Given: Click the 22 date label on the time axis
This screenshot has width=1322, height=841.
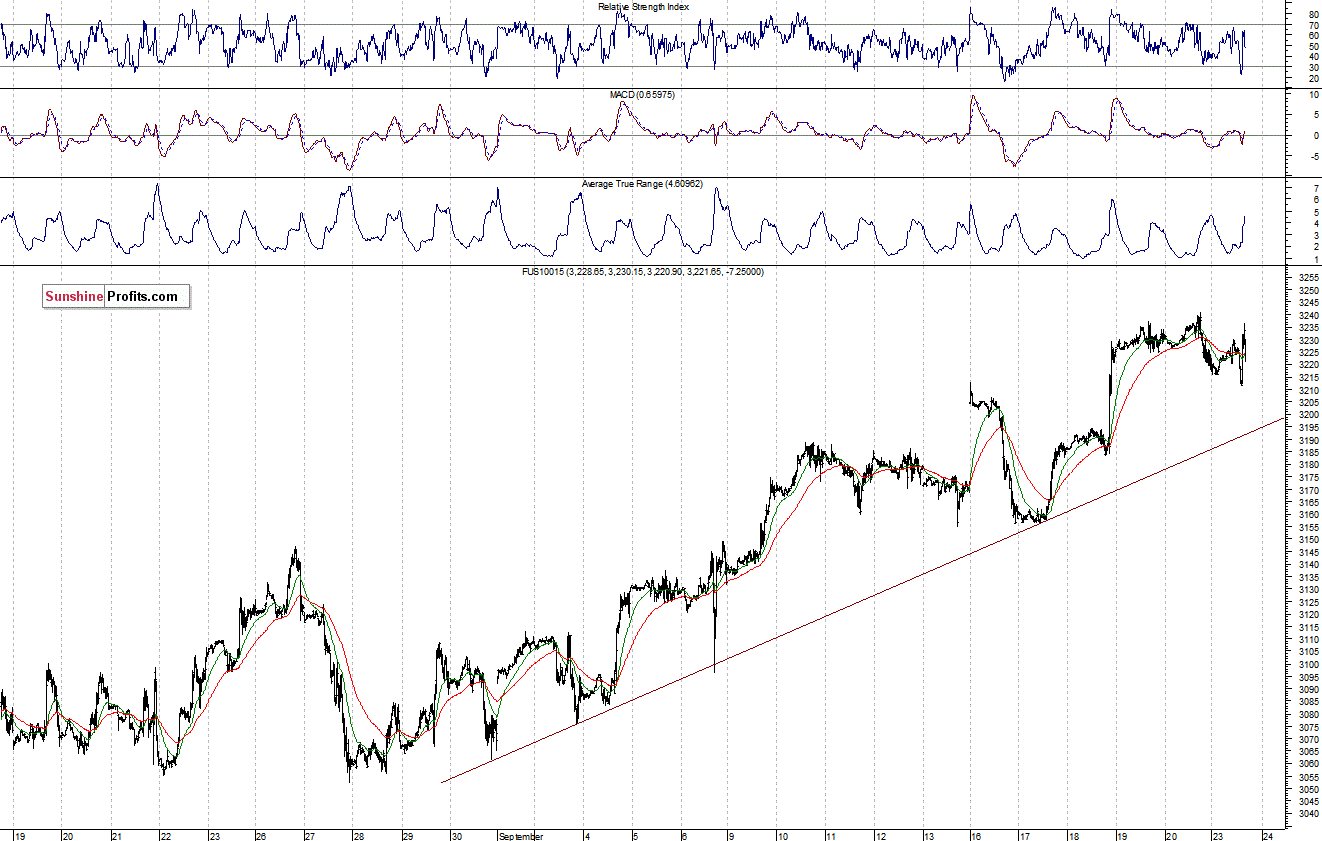Looking at the screenshot, I should pyautogui.click(x=165, y=835).
